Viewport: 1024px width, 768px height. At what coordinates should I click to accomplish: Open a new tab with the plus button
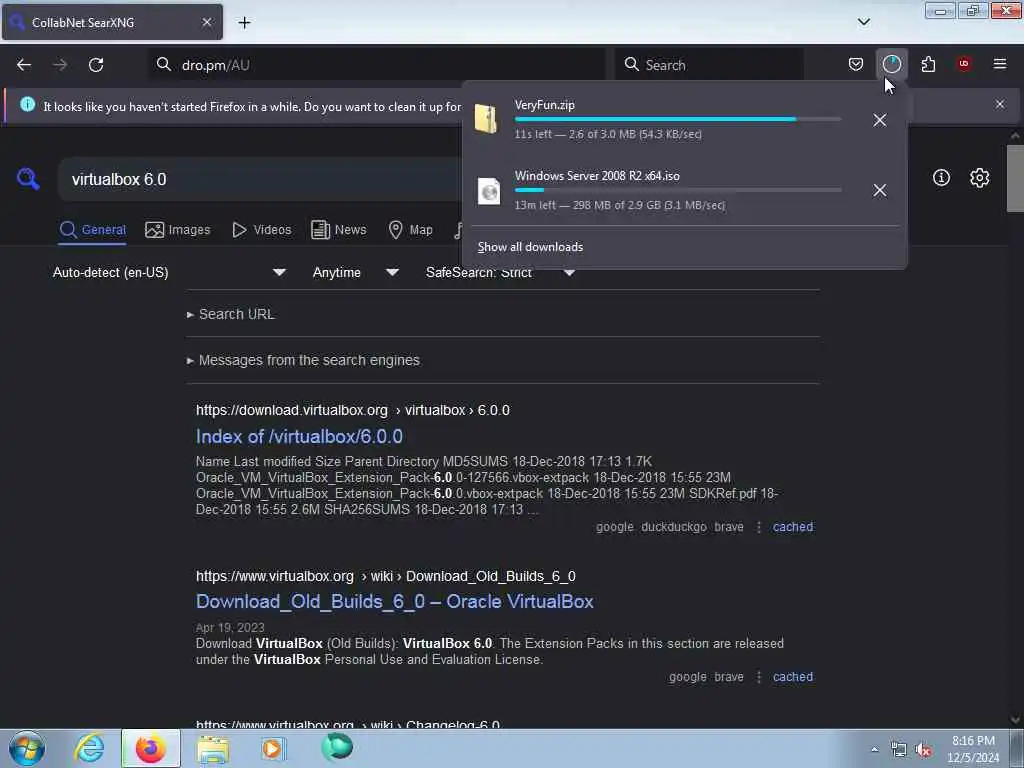pos(244,23)
